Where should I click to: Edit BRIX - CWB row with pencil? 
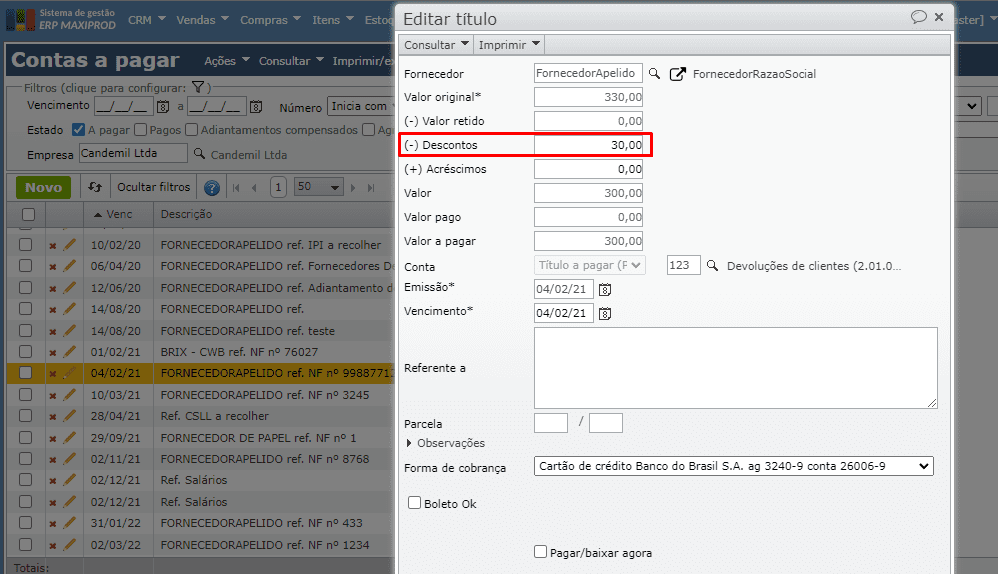coord(69,351)
